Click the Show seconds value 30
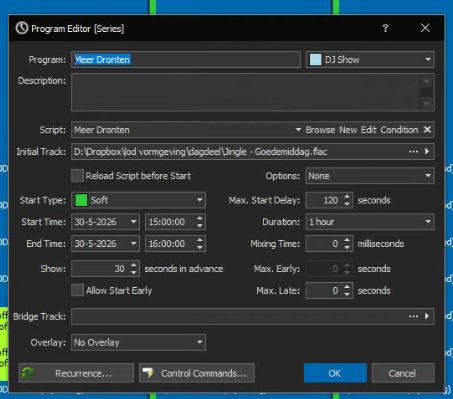This screenshot has width=453, height=399. 119,269
